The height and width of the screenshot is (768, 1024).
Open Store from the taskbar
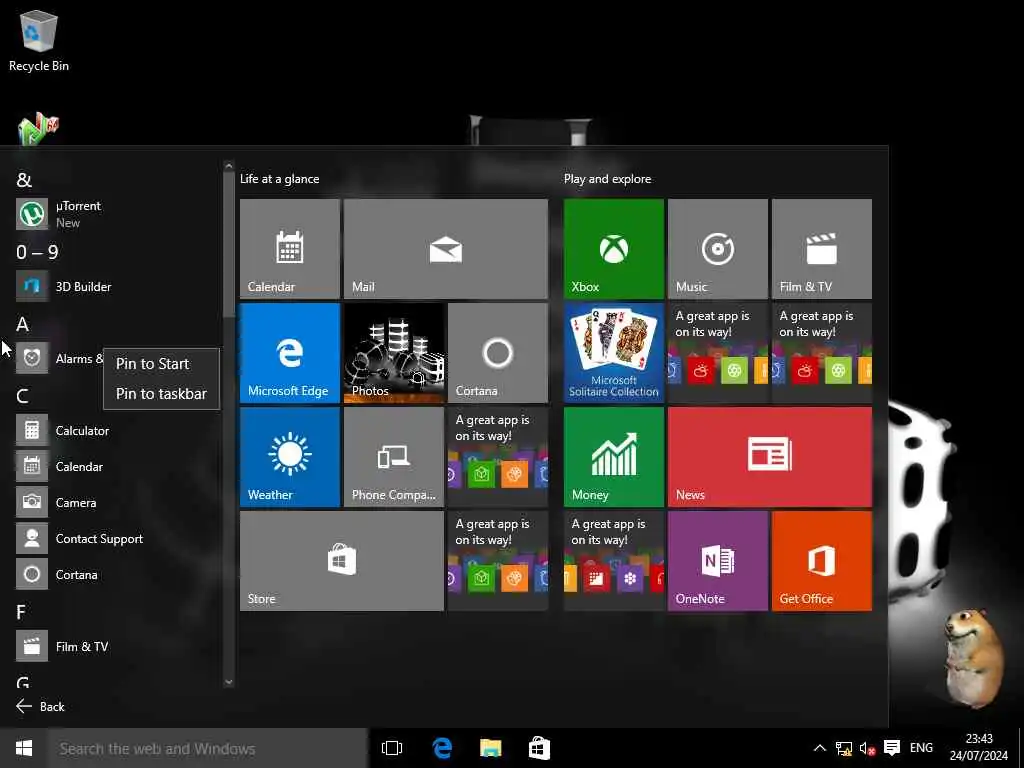[539, 748]
